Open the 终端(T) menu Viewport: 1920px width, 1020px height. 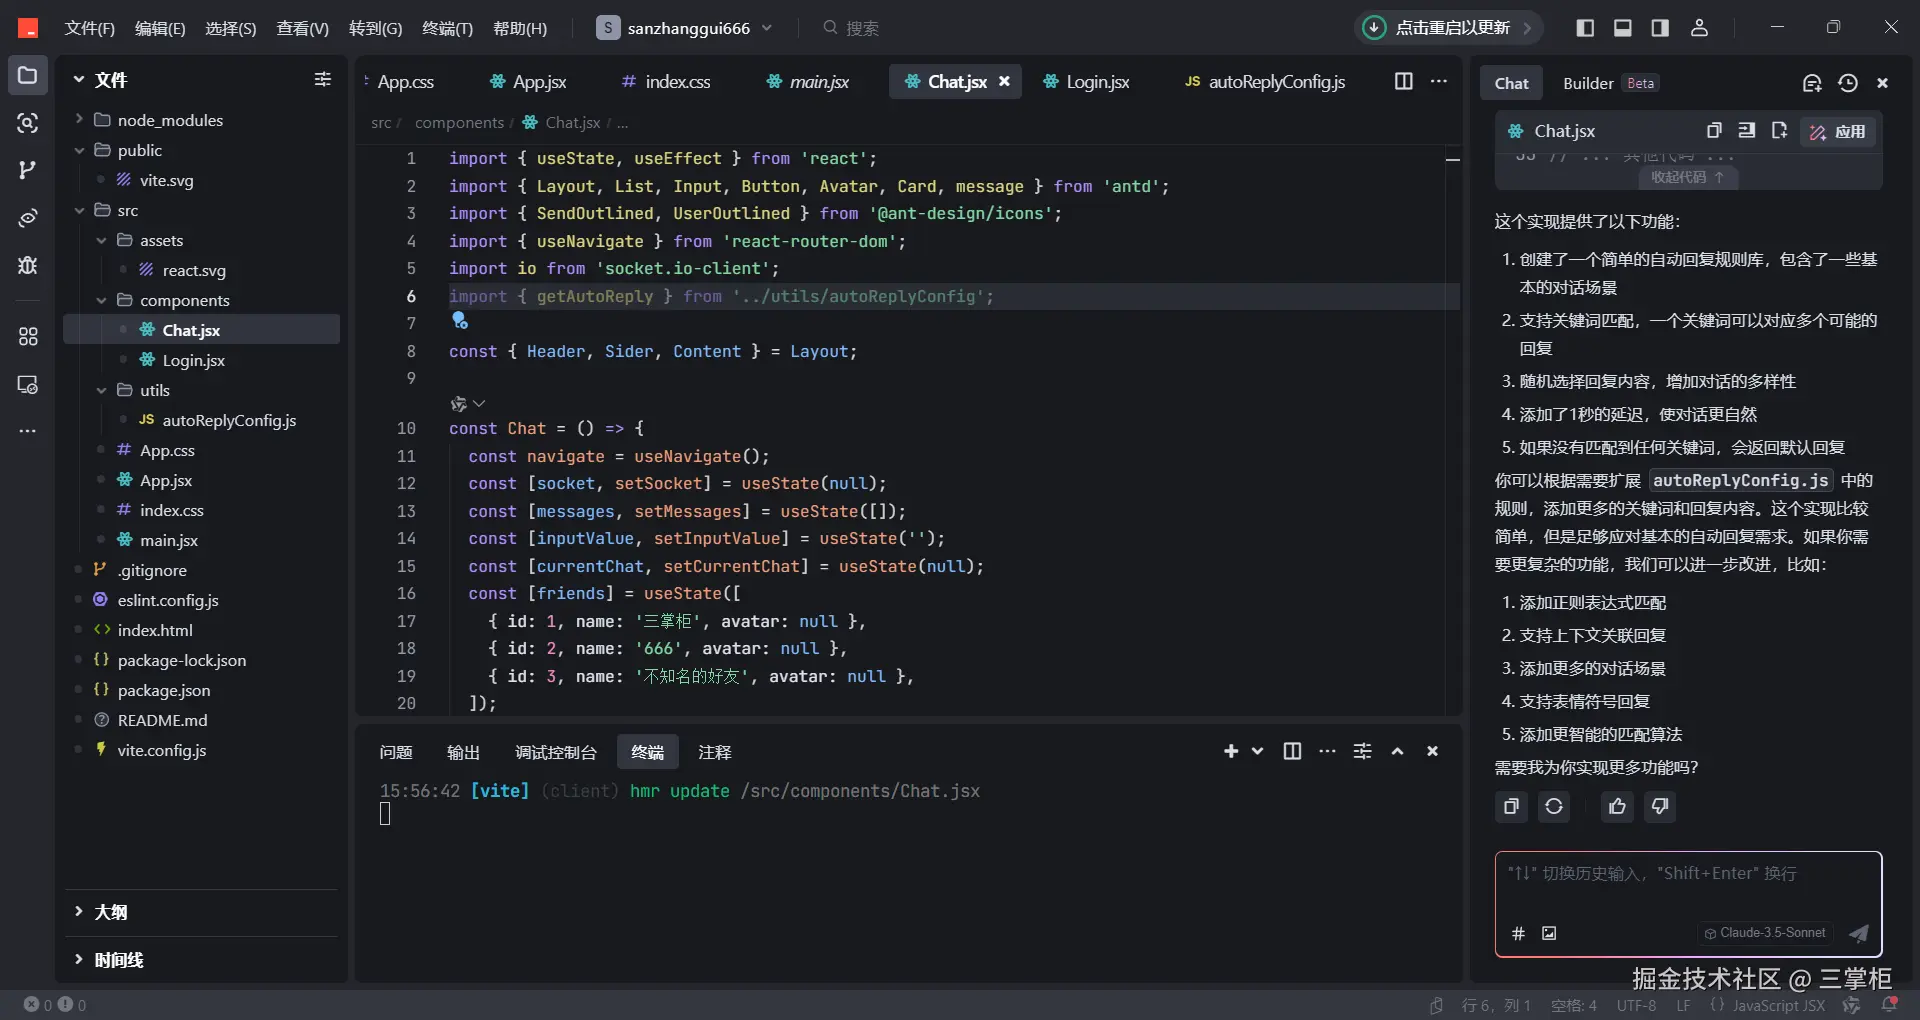447,28
